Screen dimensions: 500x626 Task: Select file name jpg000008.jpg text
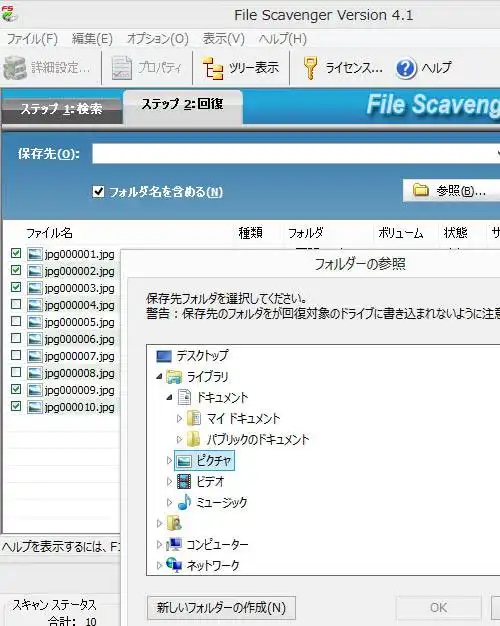pyautogui.click(x=79, y=373)
